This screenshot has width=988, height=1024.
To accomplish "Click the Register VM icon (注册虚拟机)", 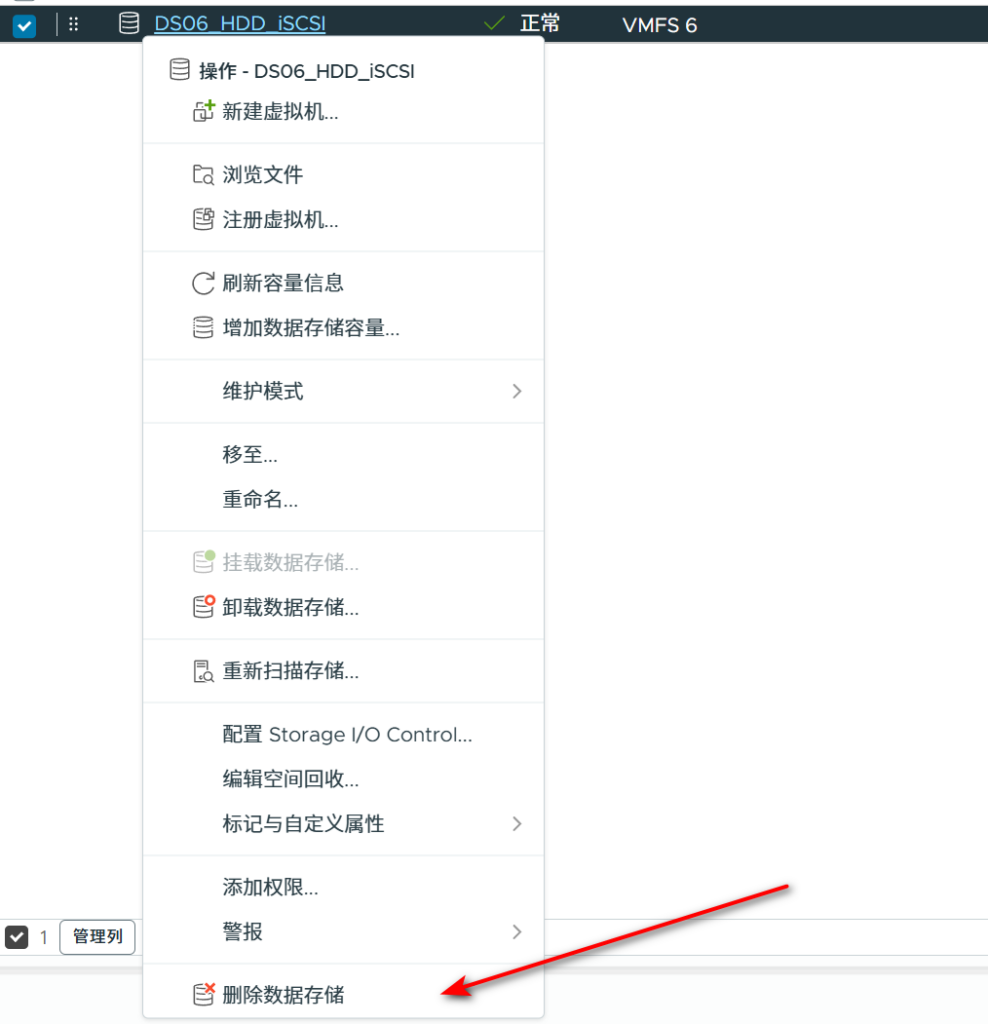I will point(203,219).
